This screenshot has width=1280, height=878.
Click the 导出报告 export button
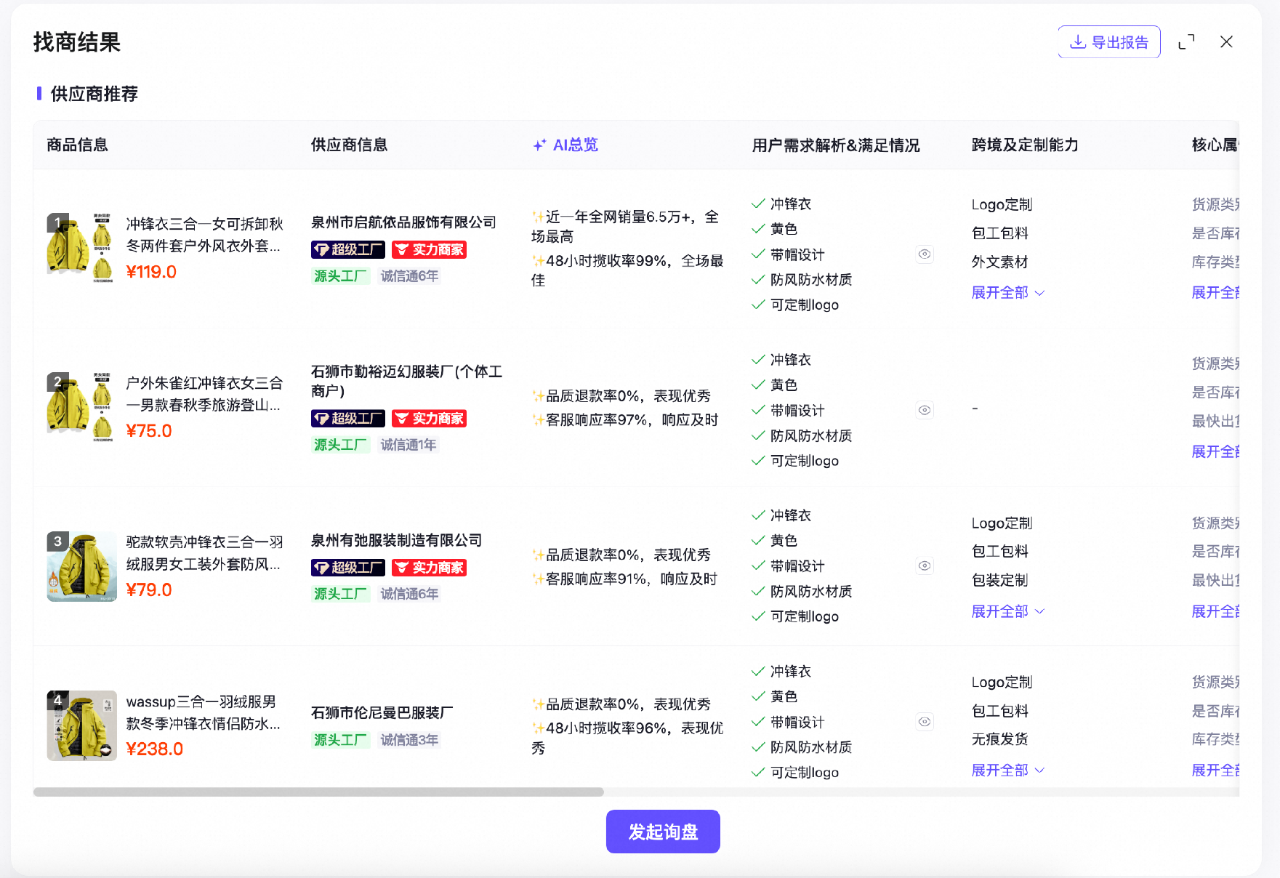pyautogui.click(x=1109, y=42)
